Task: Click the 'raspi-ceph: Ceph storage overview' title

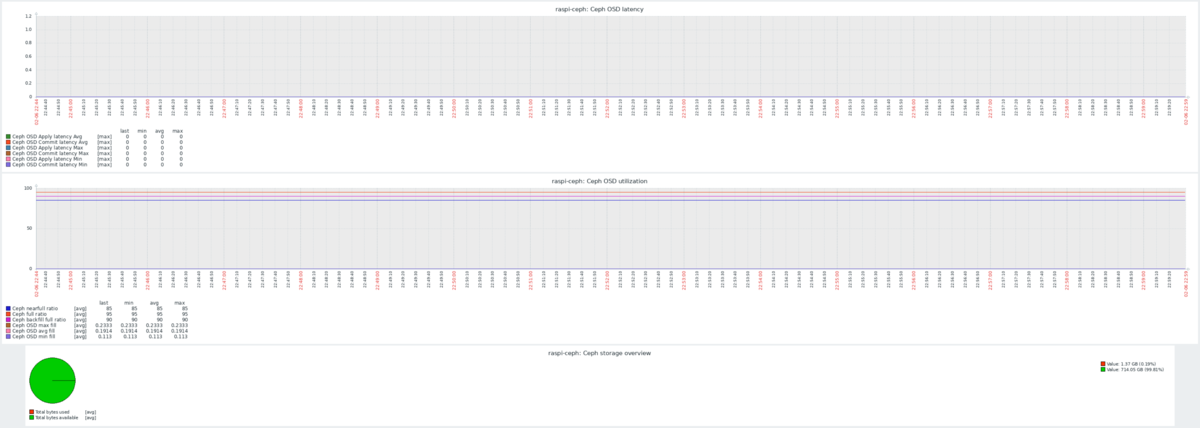Action: click(x=599, y=353)
